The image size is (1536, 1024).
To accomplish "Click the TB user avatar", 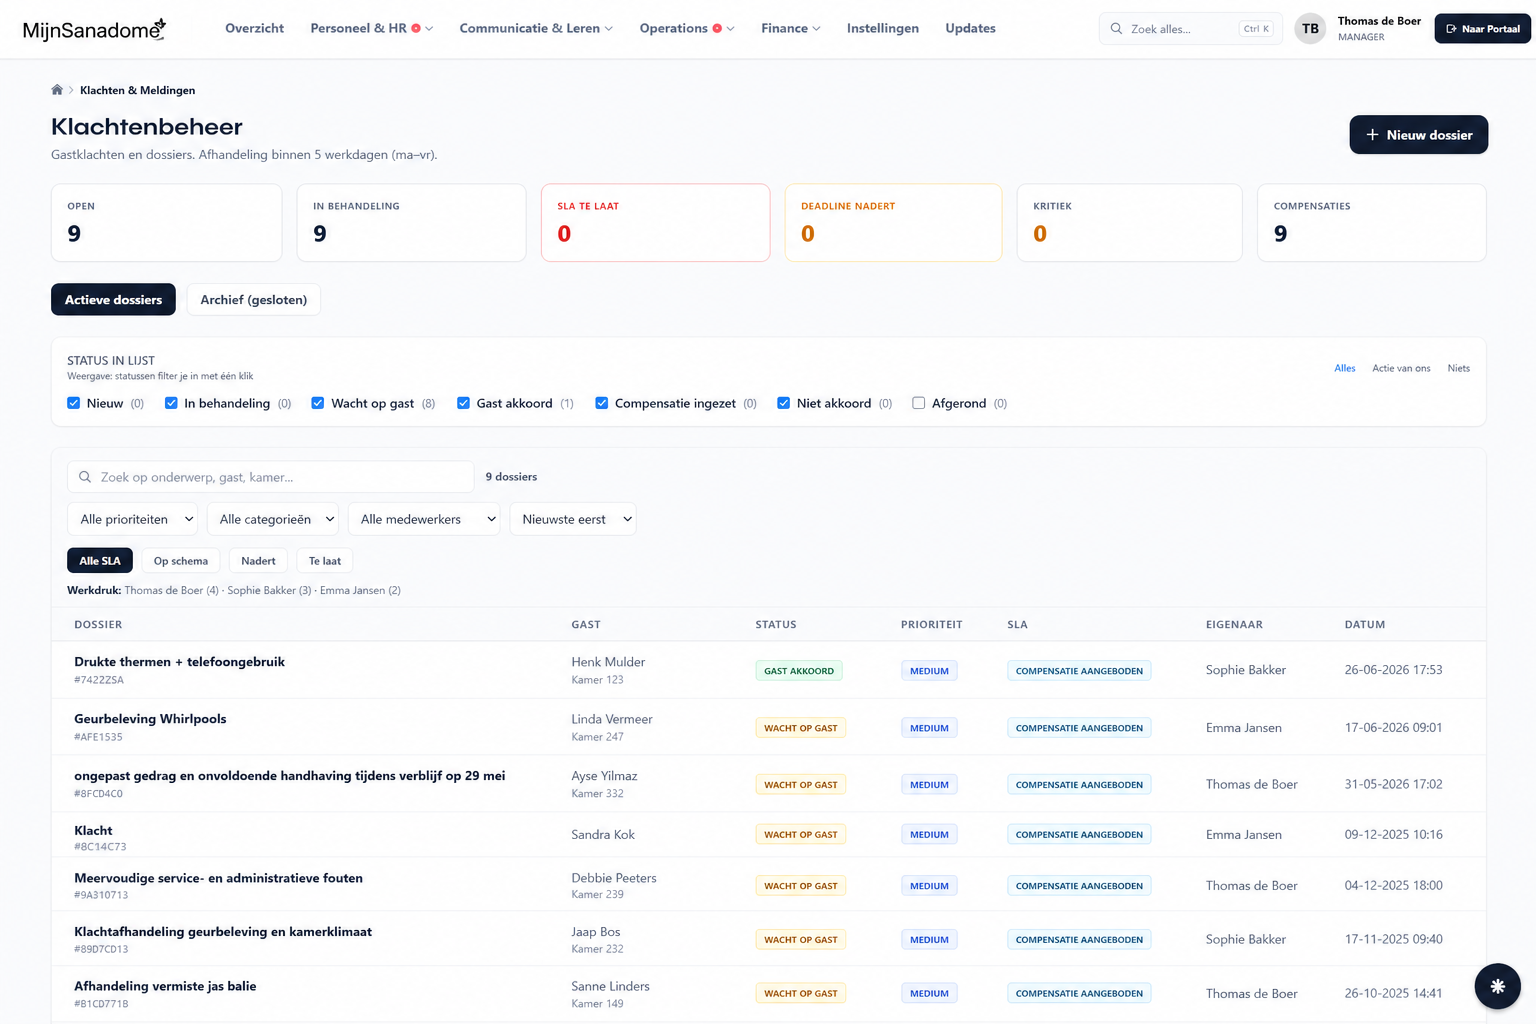I will (1310, 29).
